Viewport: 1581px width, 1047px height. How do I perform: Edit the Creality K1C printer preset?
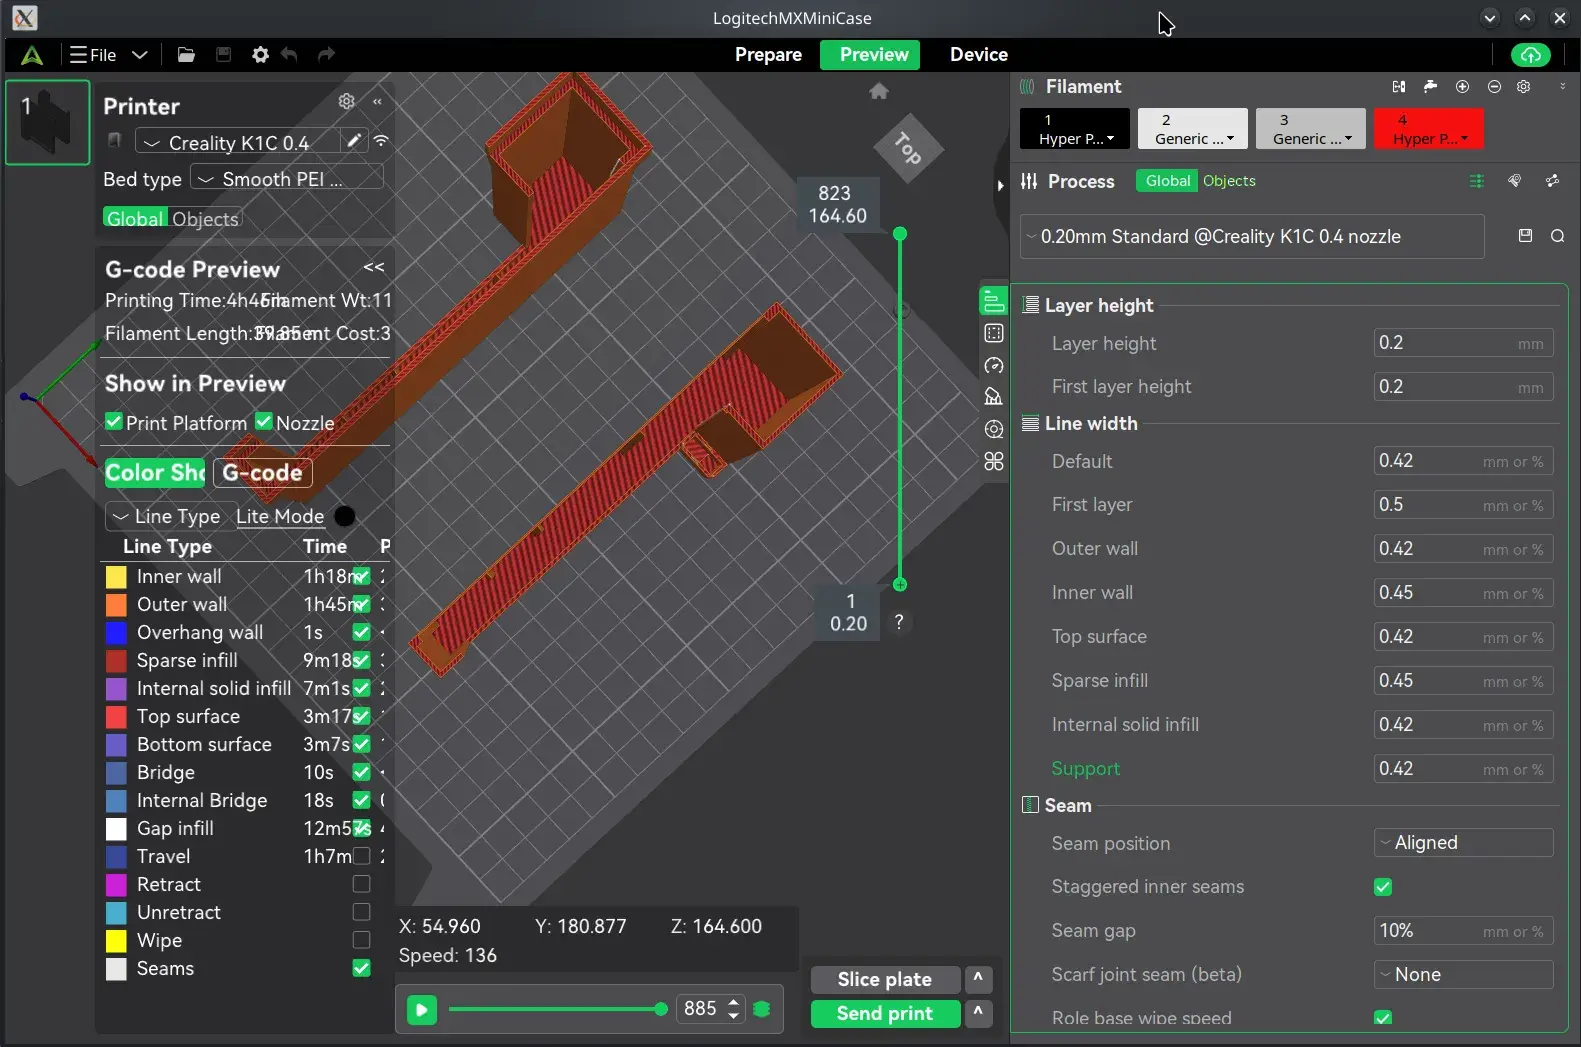(354, 141)
